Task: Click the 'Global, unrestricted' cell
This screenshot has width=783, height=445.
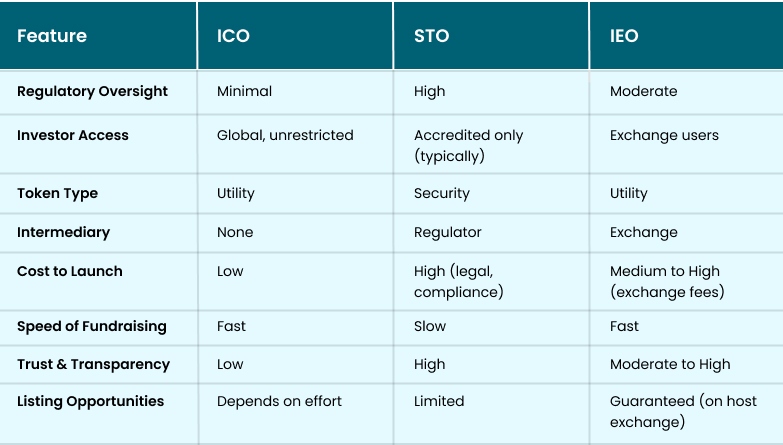Action: 285,135
